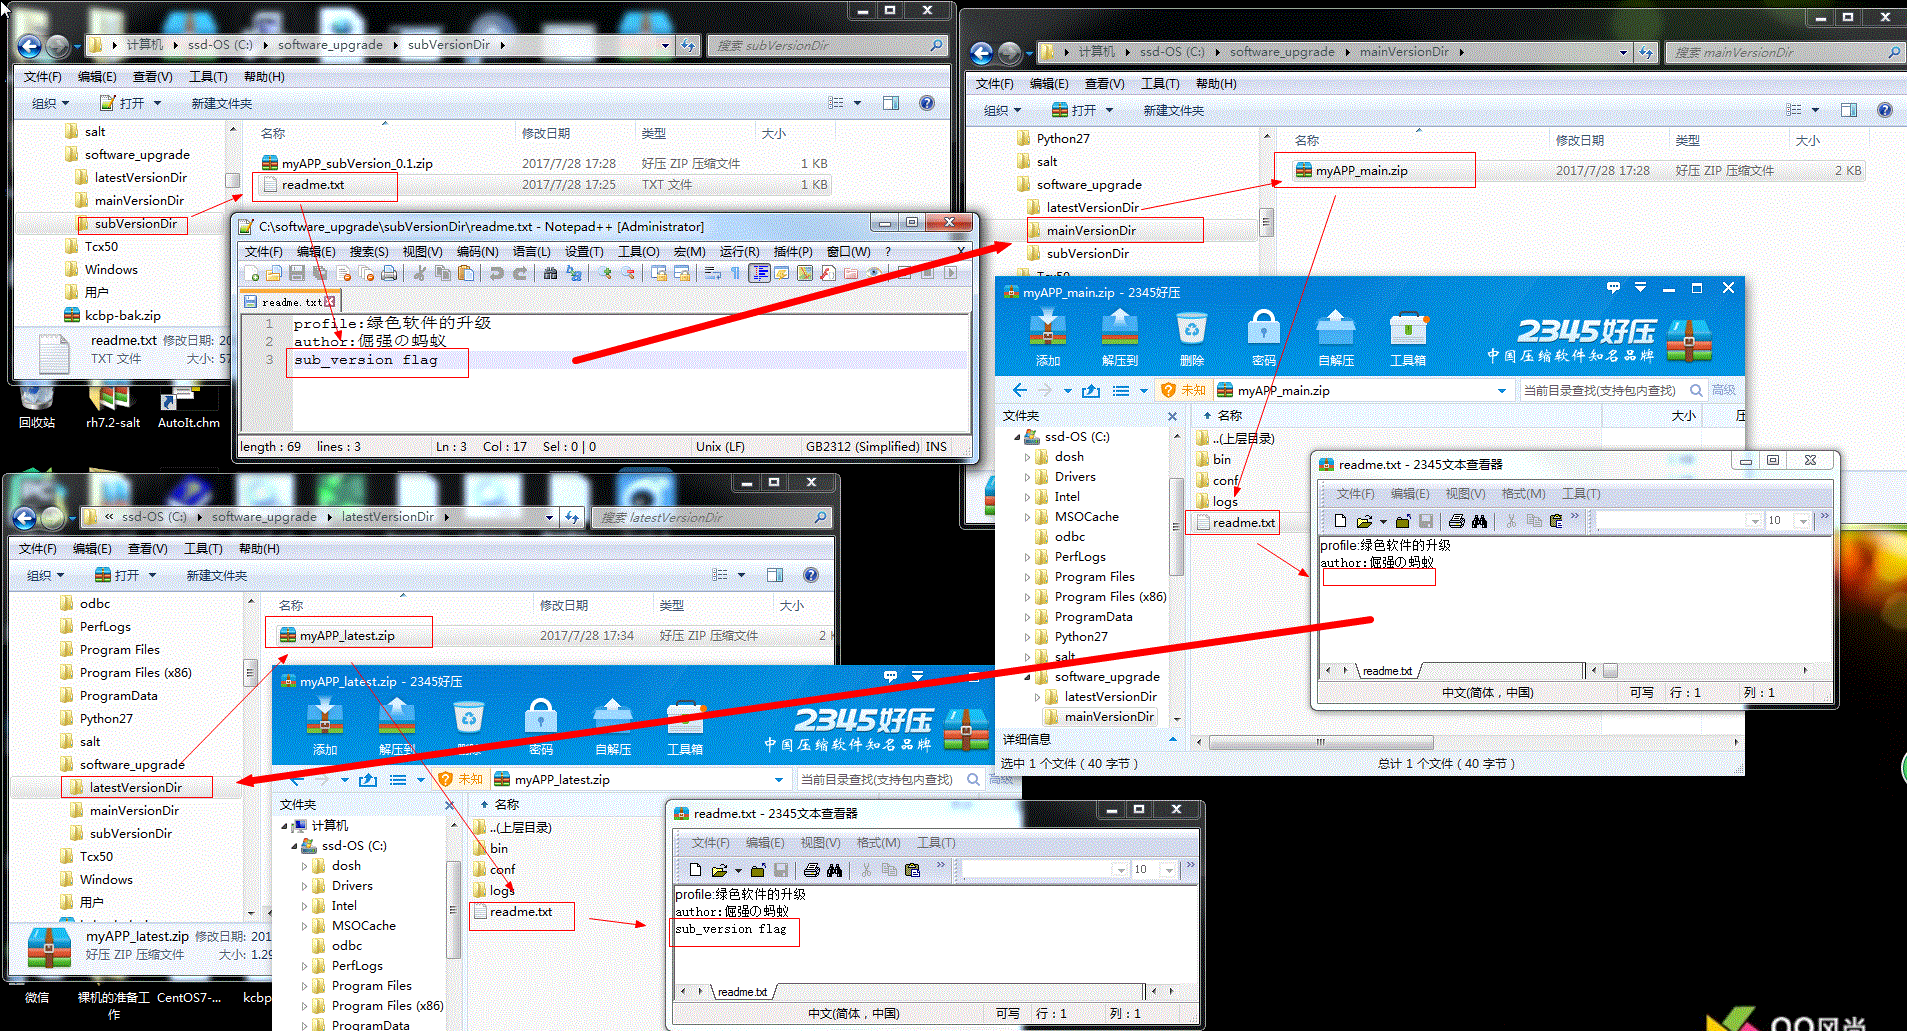Click 新建文件夹 button in subVersionDir window
This screenshot has height=1031, width=1907.
221,103
